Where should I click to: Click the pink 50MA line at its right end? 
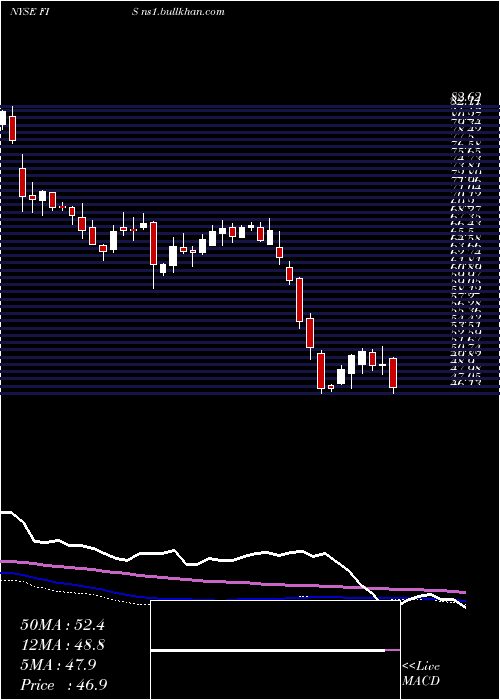[462, 592]
